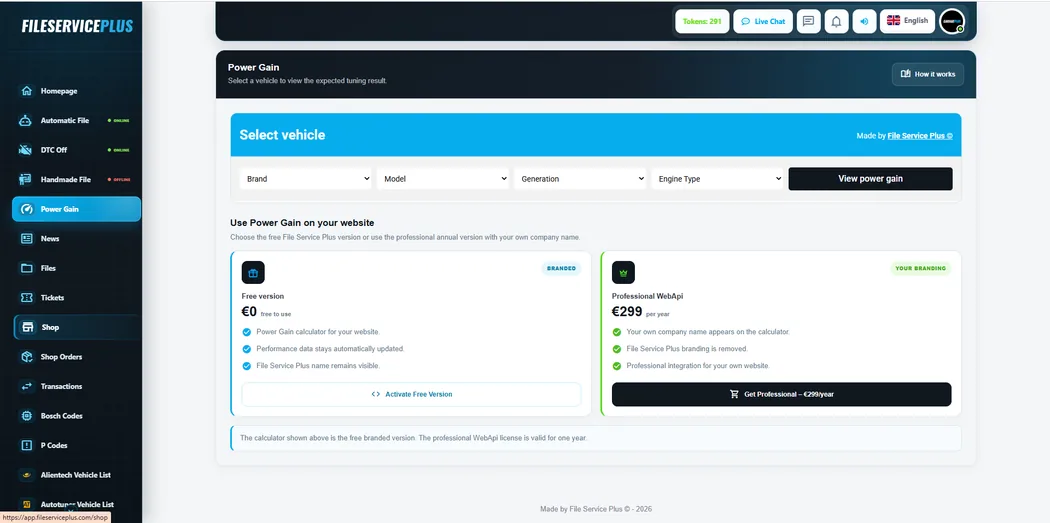
Task: Click the Free version gift icon
Action: click(x=253, y=273)
